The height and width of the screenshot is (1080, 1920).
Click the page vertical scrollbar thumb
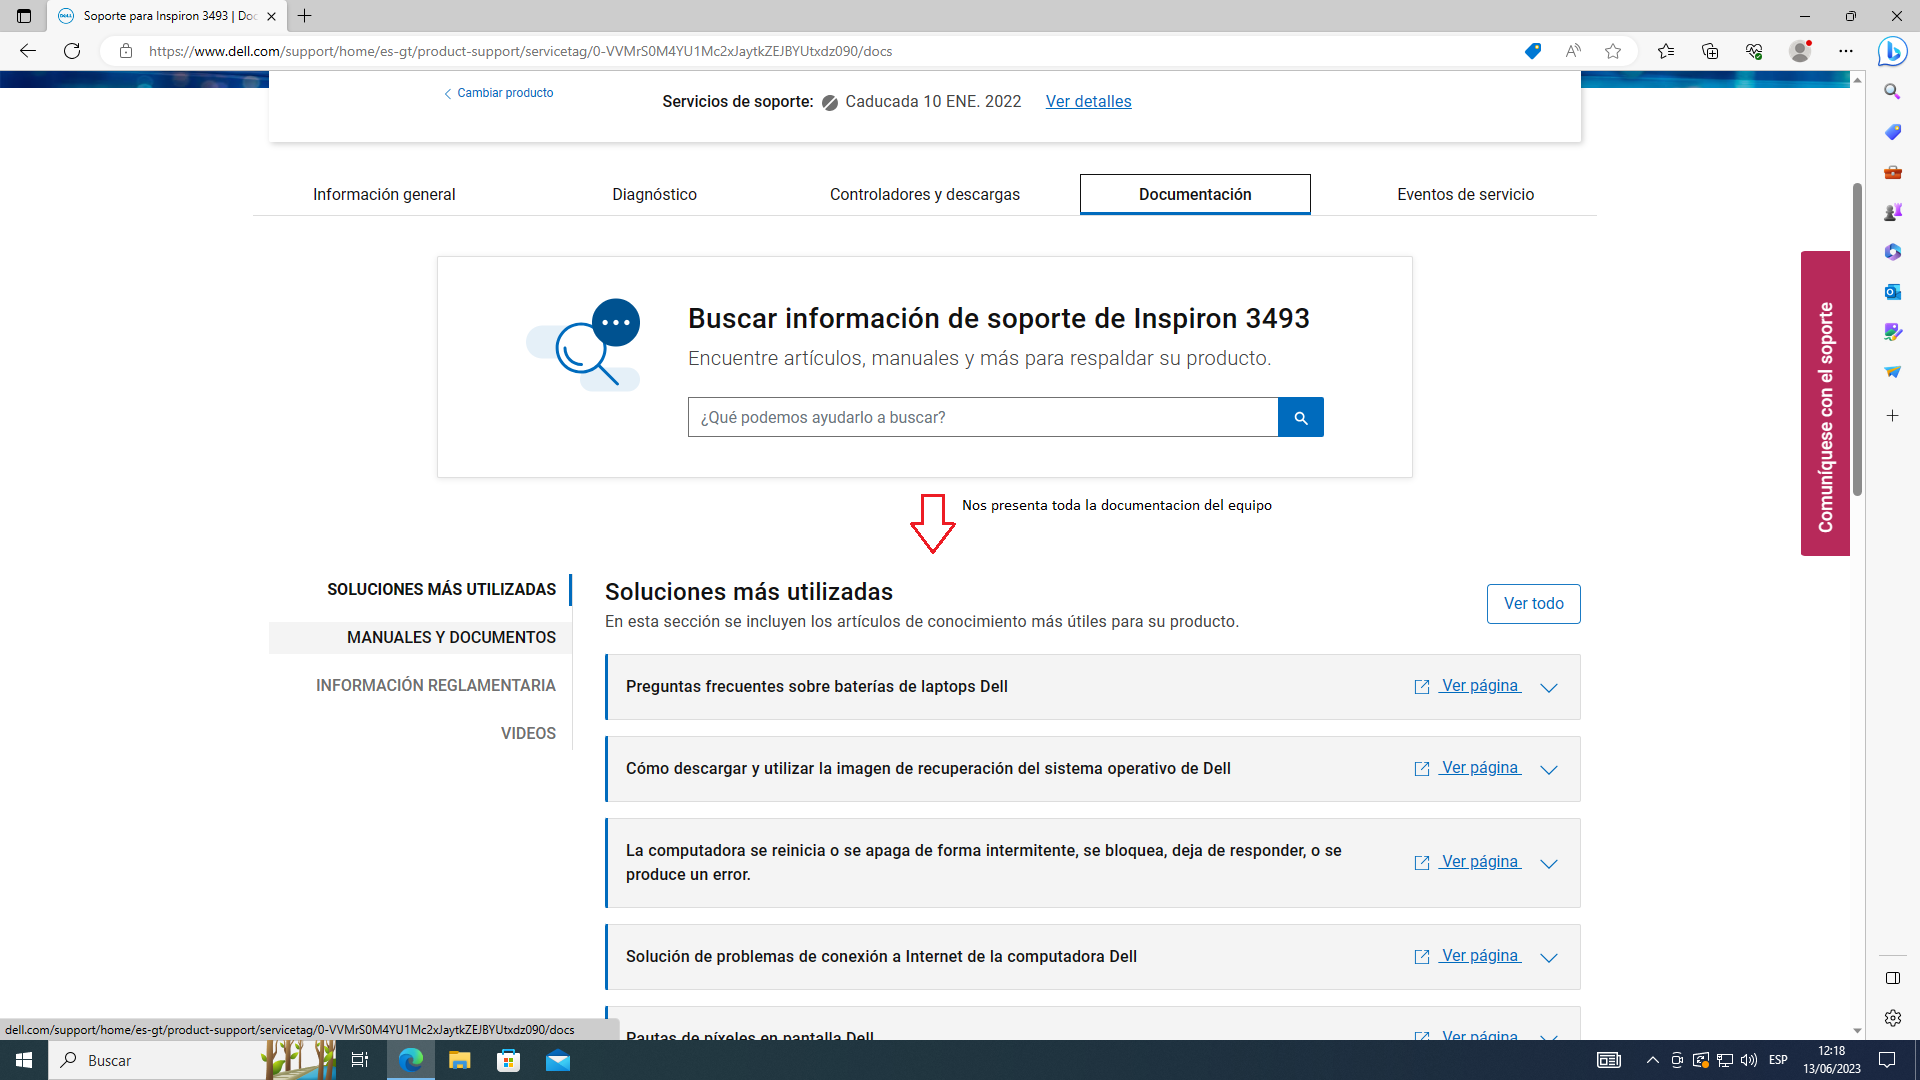tap(1857, 340)
